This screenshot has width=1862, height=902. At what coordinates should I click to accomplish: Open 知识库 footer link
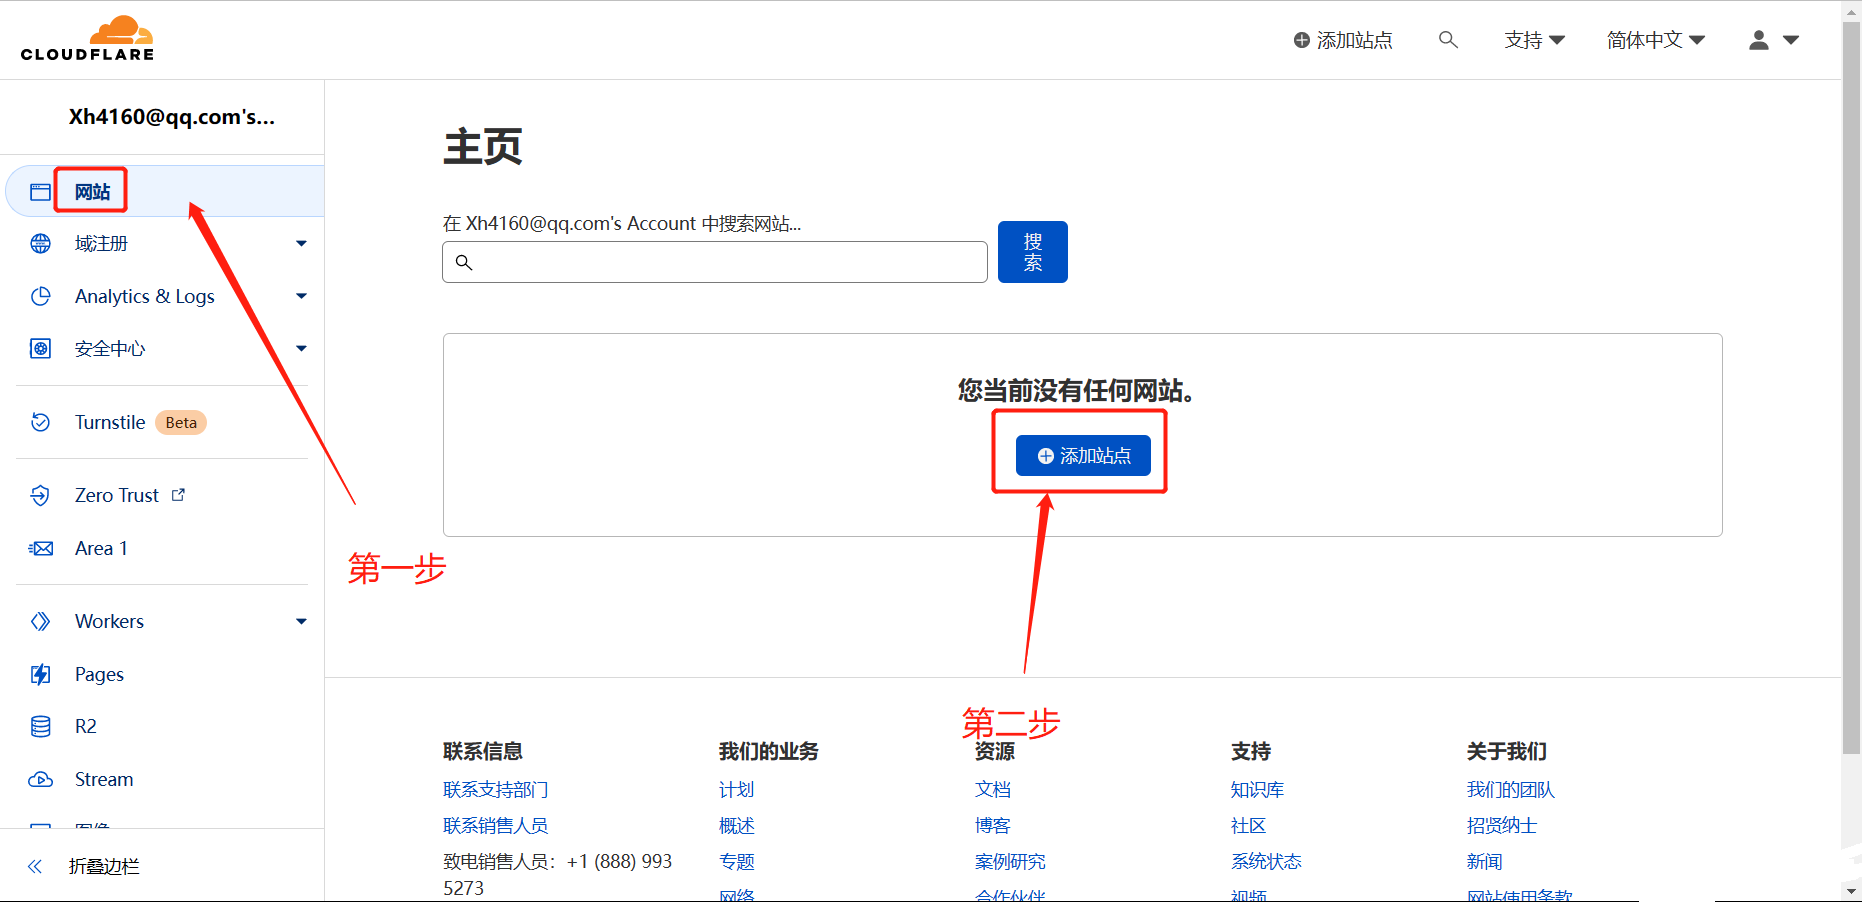pos(1257,789)
